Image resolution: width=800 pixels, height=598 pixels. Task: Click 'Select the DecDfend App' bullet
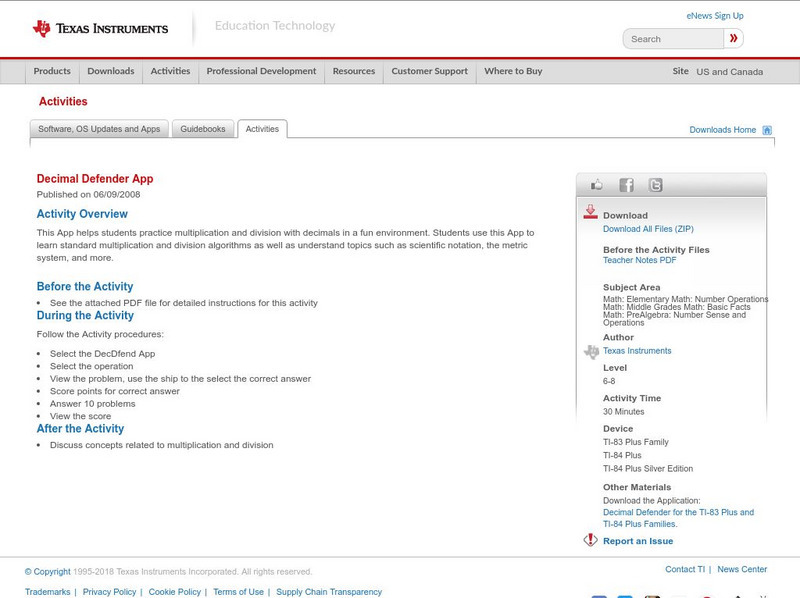(x=103, y=354)
